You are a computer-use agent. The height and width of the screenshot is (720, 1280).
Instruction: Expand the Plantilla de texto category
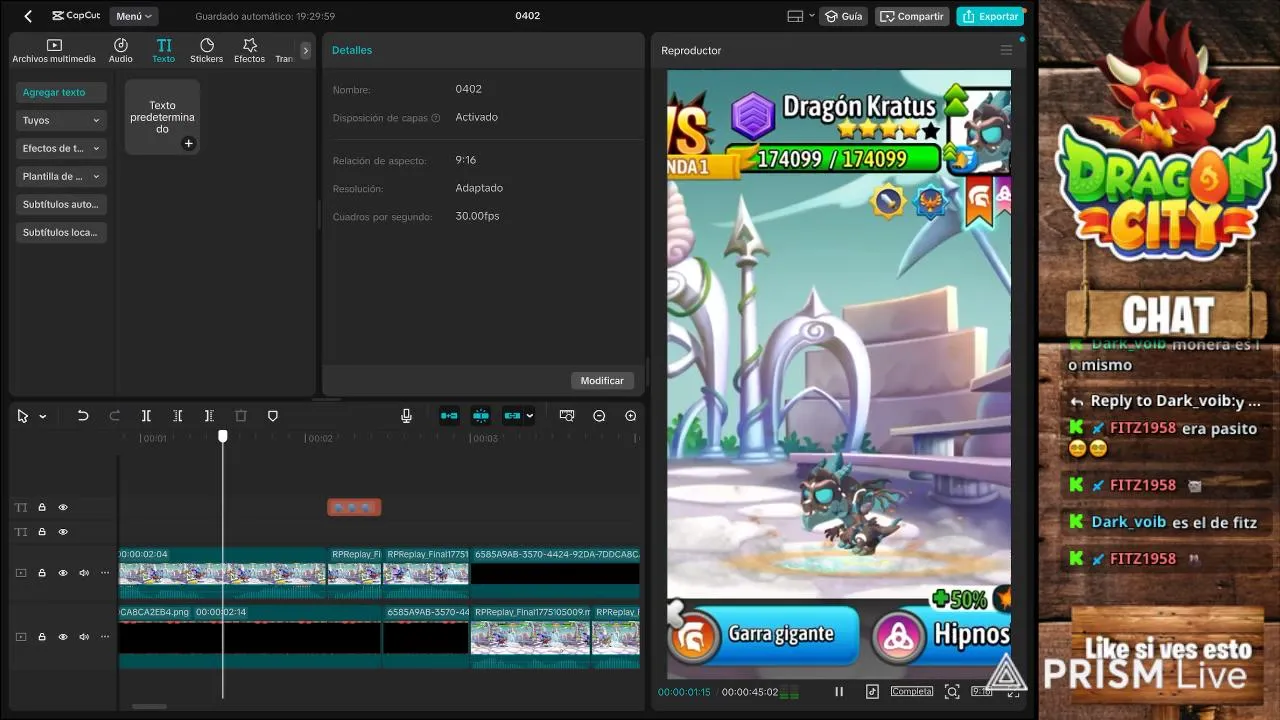(x=61, y=176)
